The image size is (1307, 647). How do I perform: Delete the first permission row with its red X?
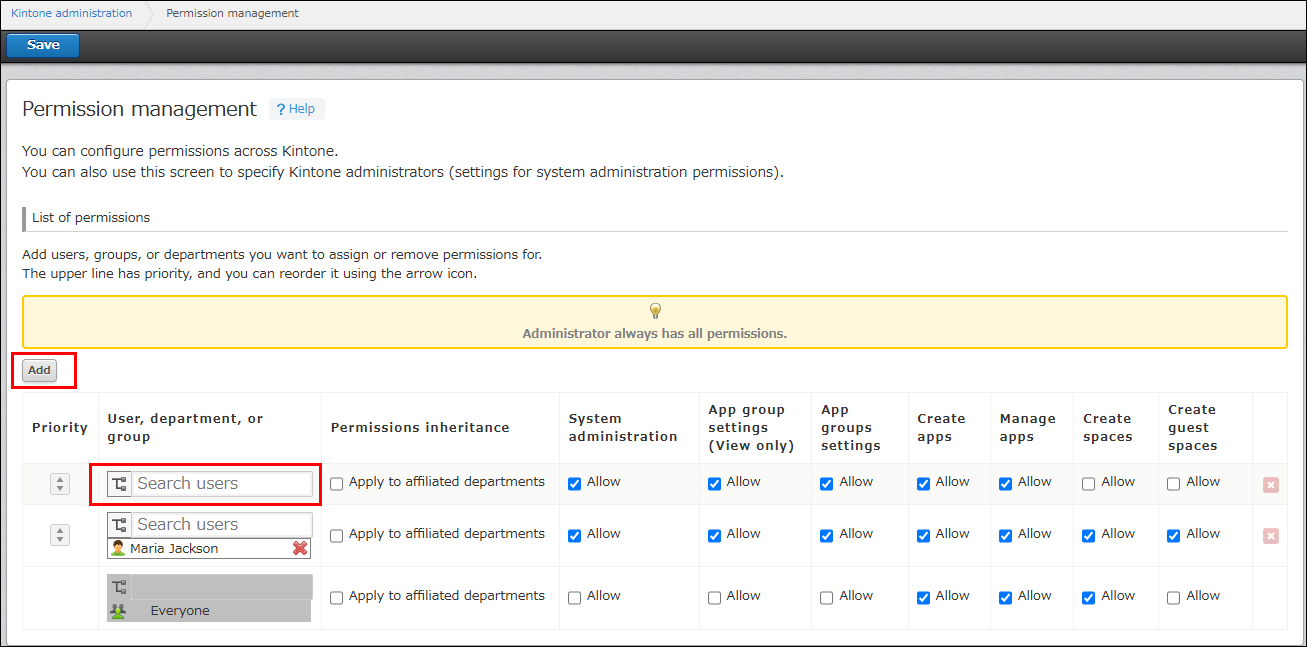click(x=1270, y=484)
